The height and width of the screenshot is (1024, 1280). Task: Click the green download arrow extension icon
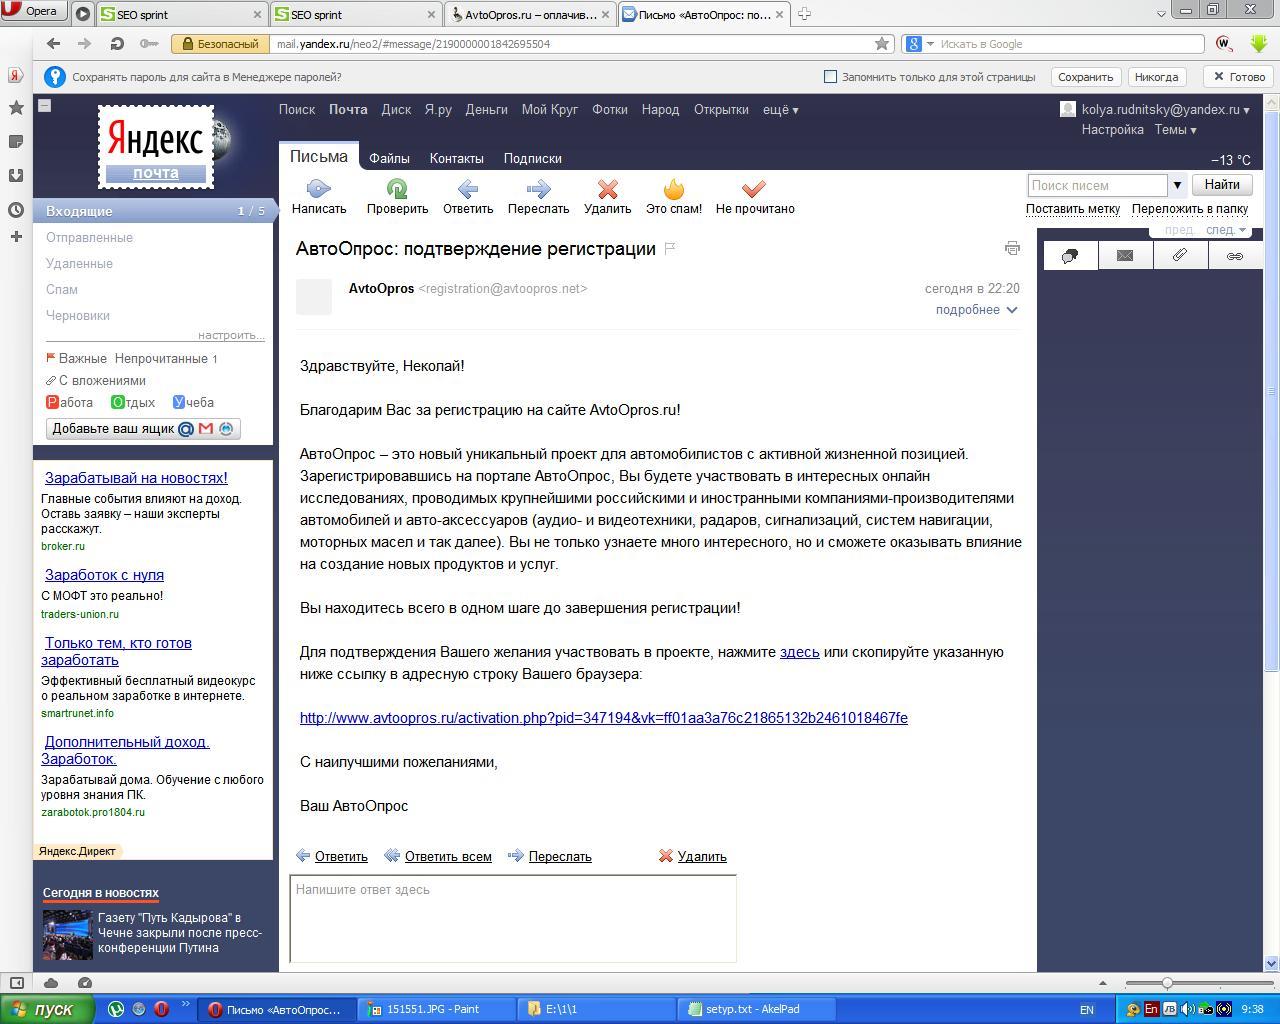(x=1258, y=44)
